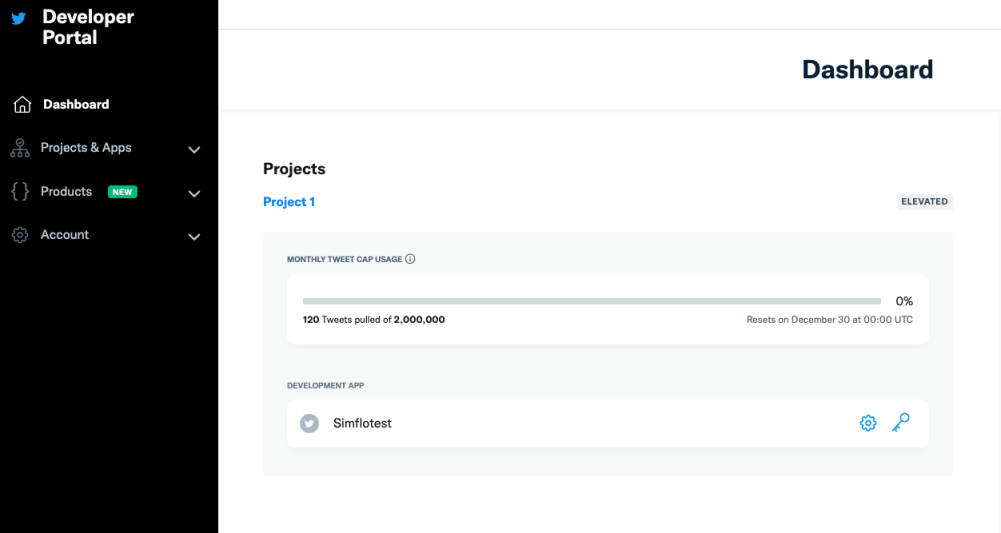This screenshot has width=1001, height=533.
Task: Click the Projects & Apps hierarchy icon
Action: (20, 148)
